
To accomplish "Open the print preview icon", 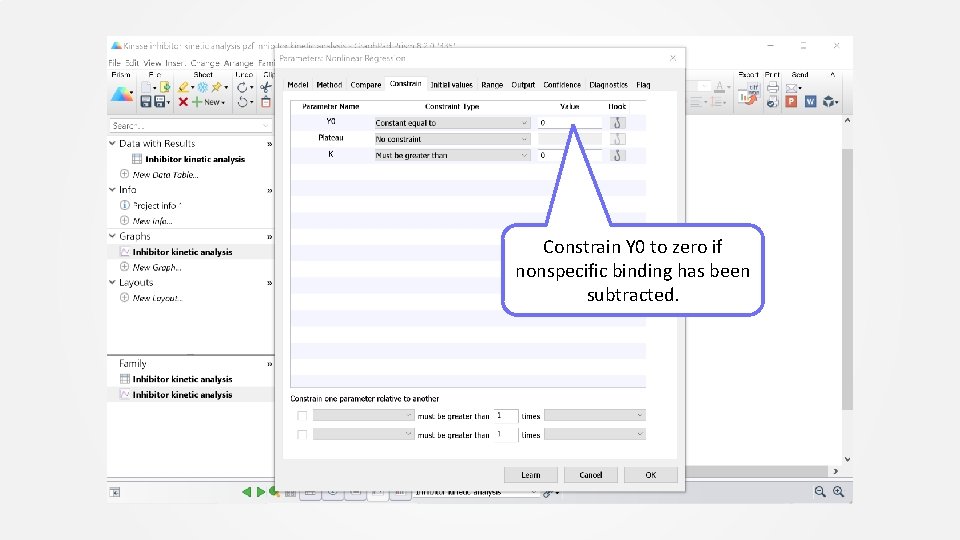I will 773,102.
